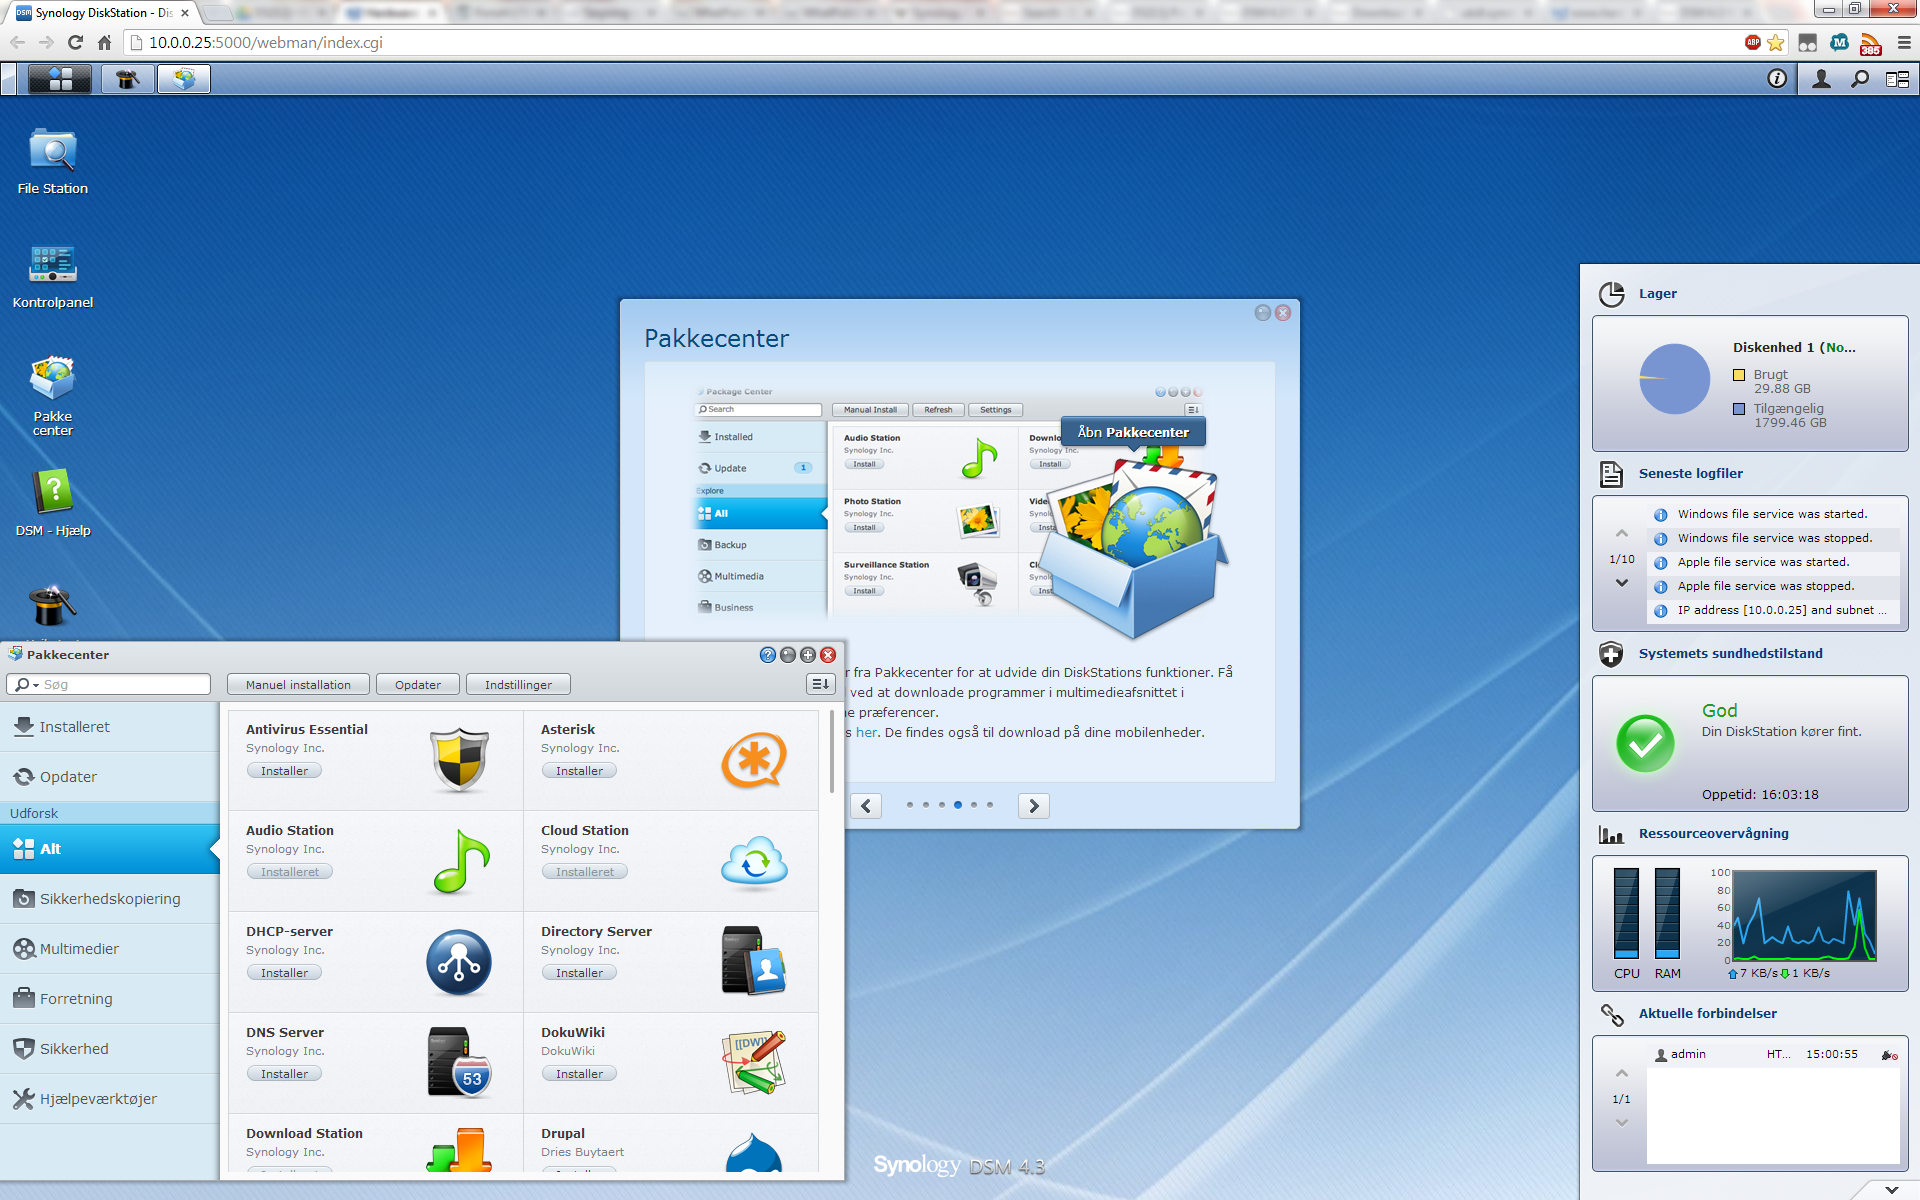Select the Alt category
Screen dimensions: 1920x1200
point(110,849)
